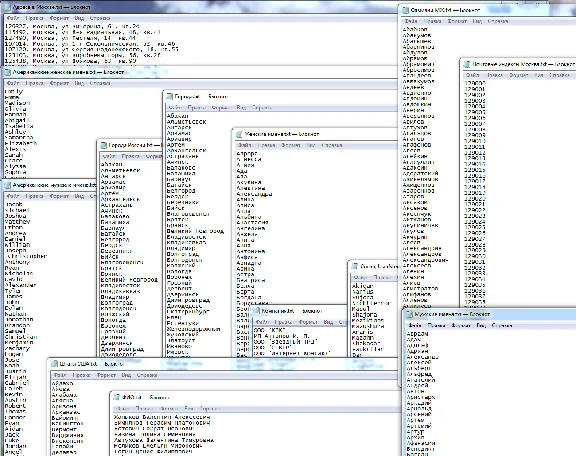Open Вид menu in Фамилии window

coord(477,21)
